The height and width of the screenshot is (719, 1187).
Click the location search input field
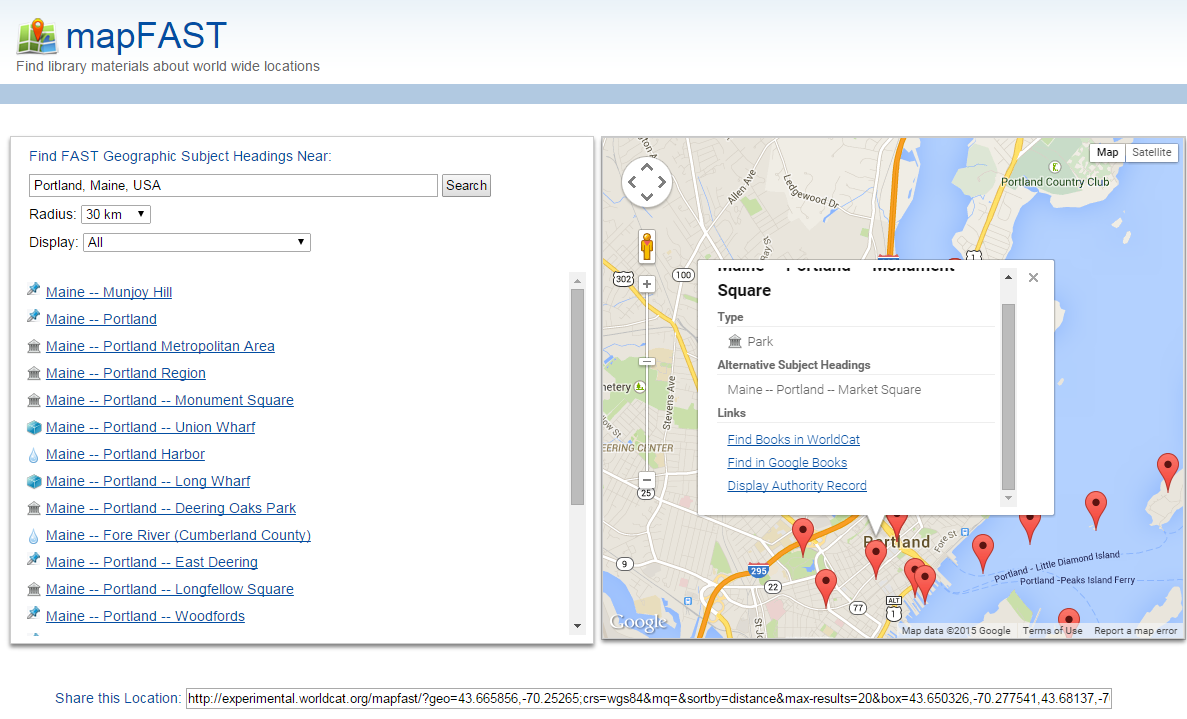(x=233, y=185)
